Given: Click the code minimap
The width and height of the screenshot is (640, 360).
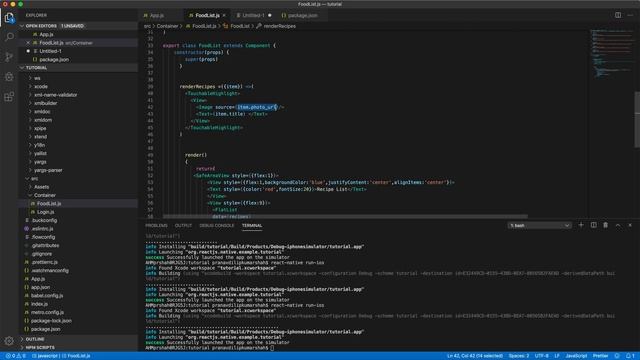Looking at the screenshot, I should pos(611,53).
